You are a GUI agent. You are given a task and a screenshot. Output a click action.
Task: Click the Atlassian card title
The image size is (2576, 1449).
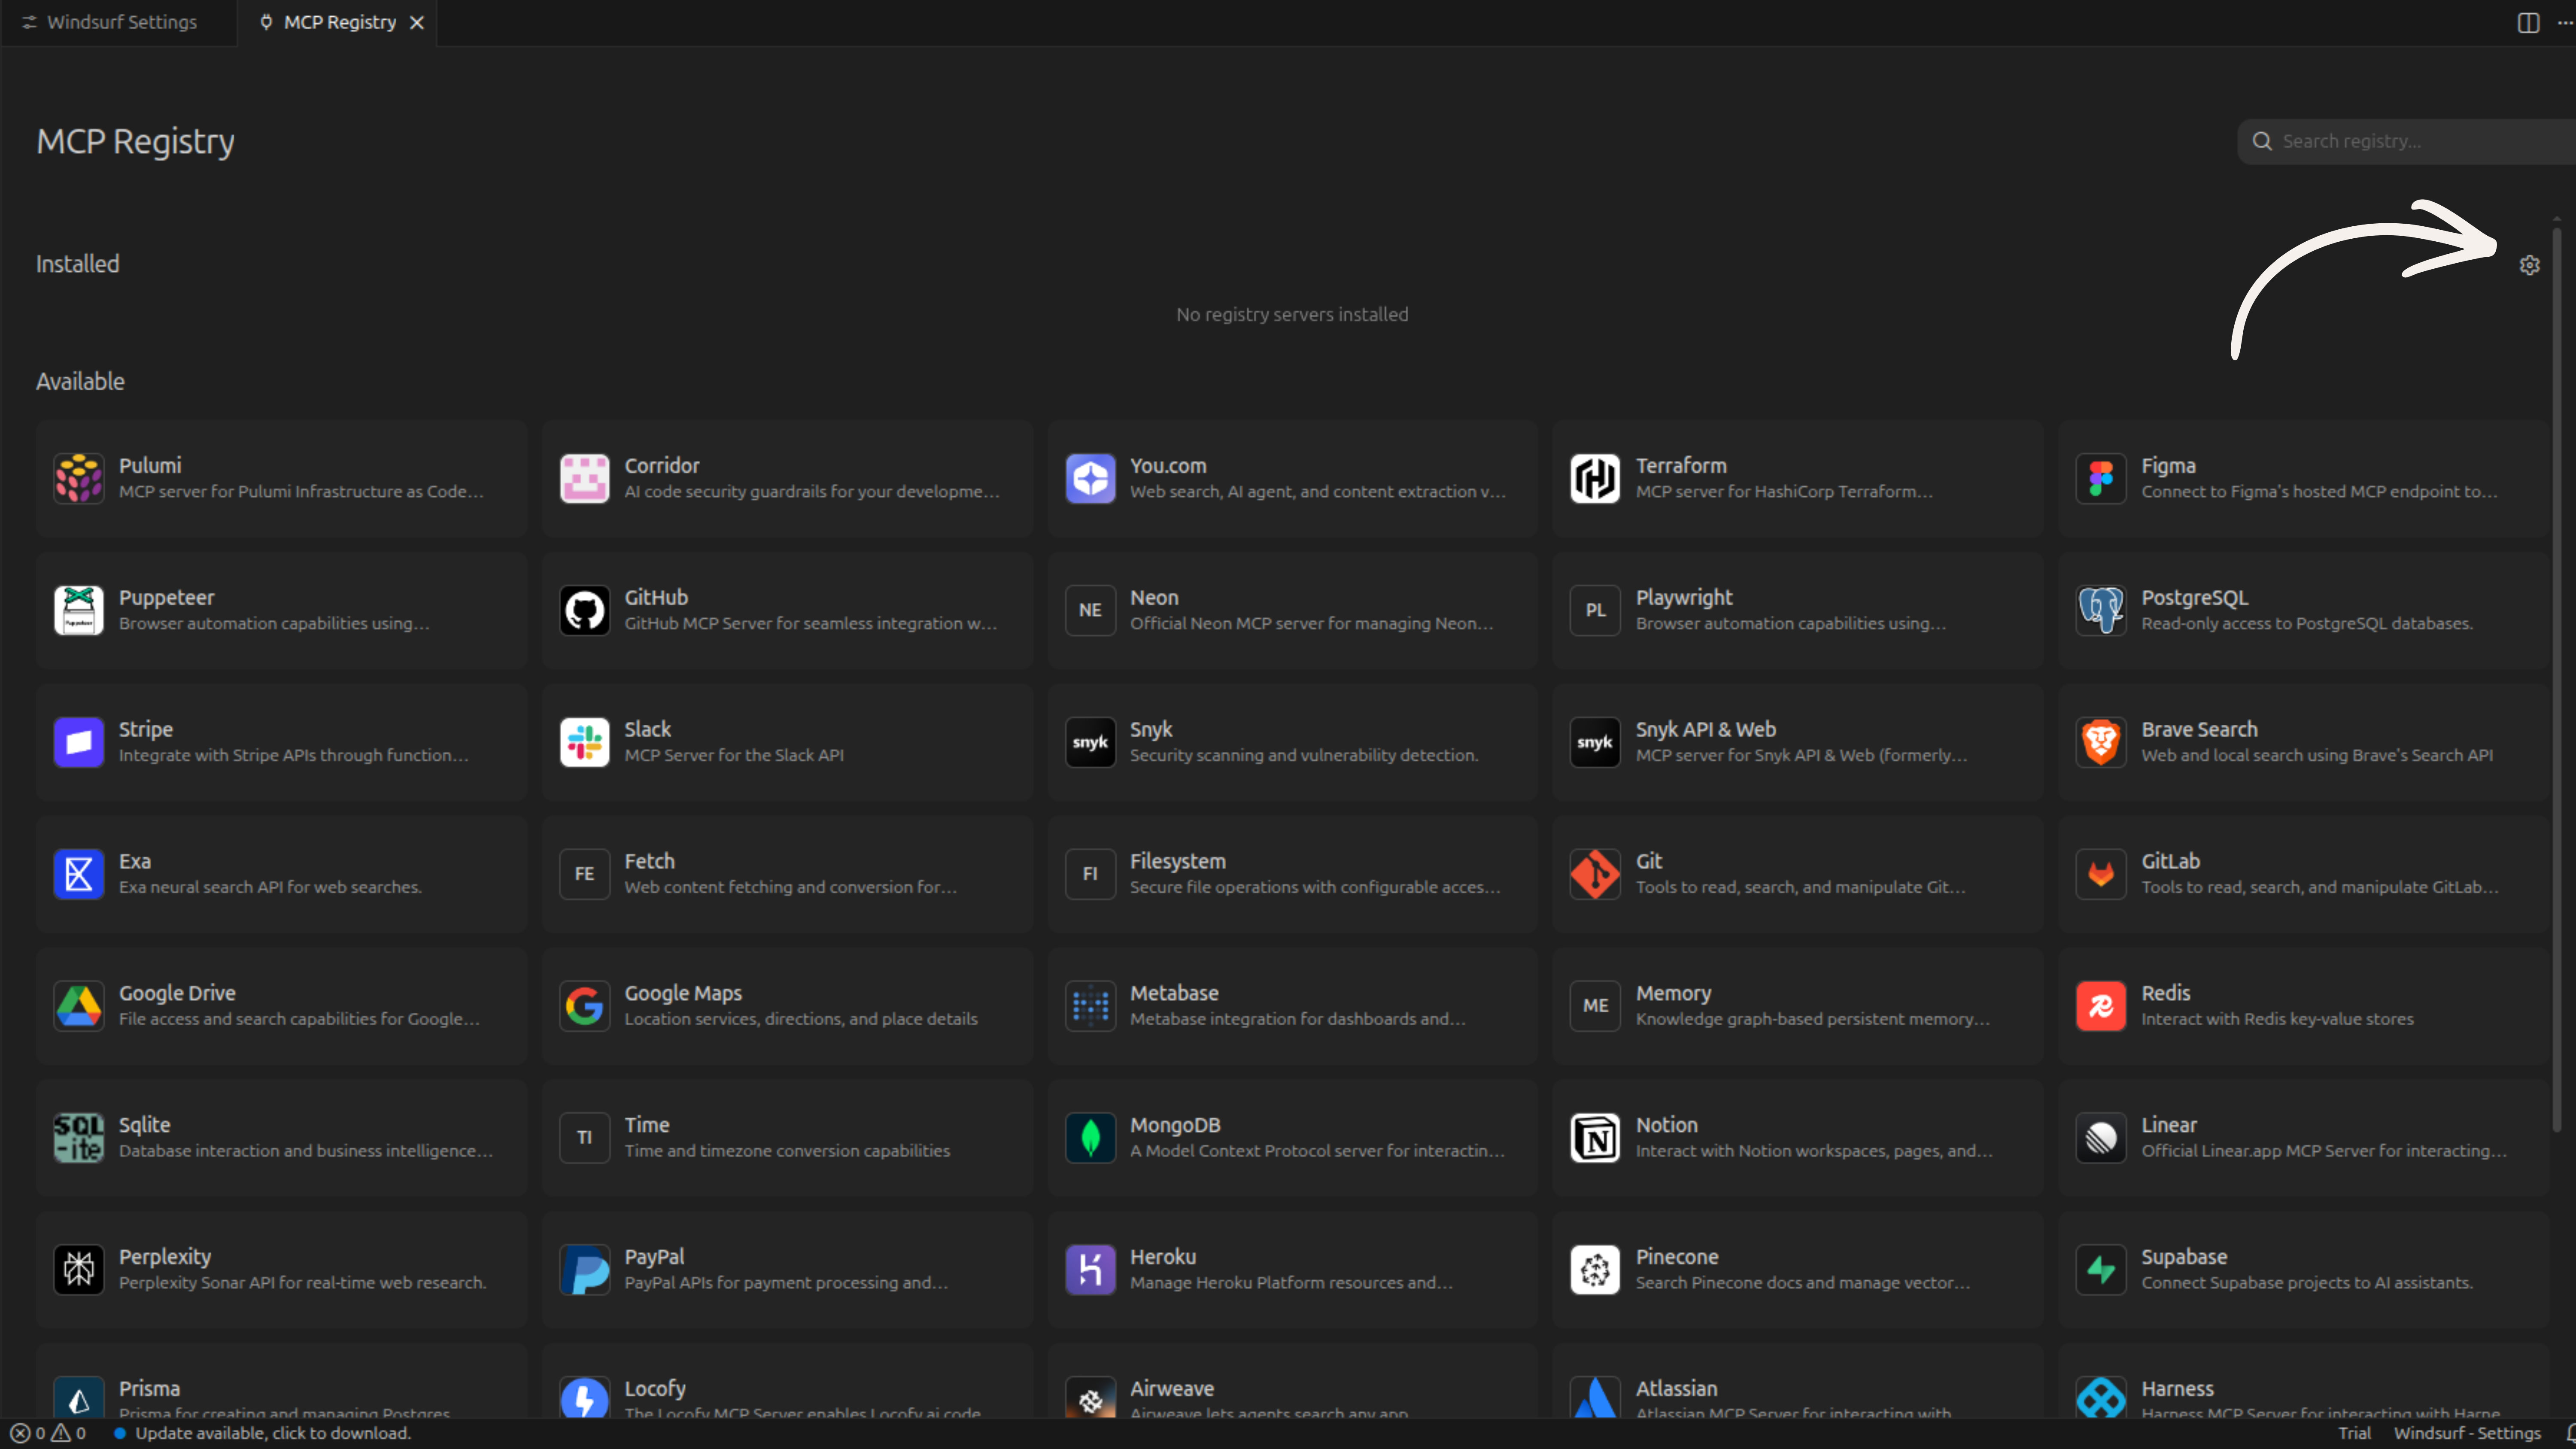1676,1388
